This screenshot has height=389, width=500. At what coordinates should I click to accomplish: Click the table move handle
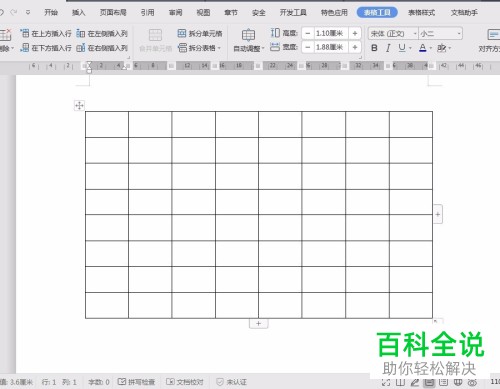click(x=79, y=106)
